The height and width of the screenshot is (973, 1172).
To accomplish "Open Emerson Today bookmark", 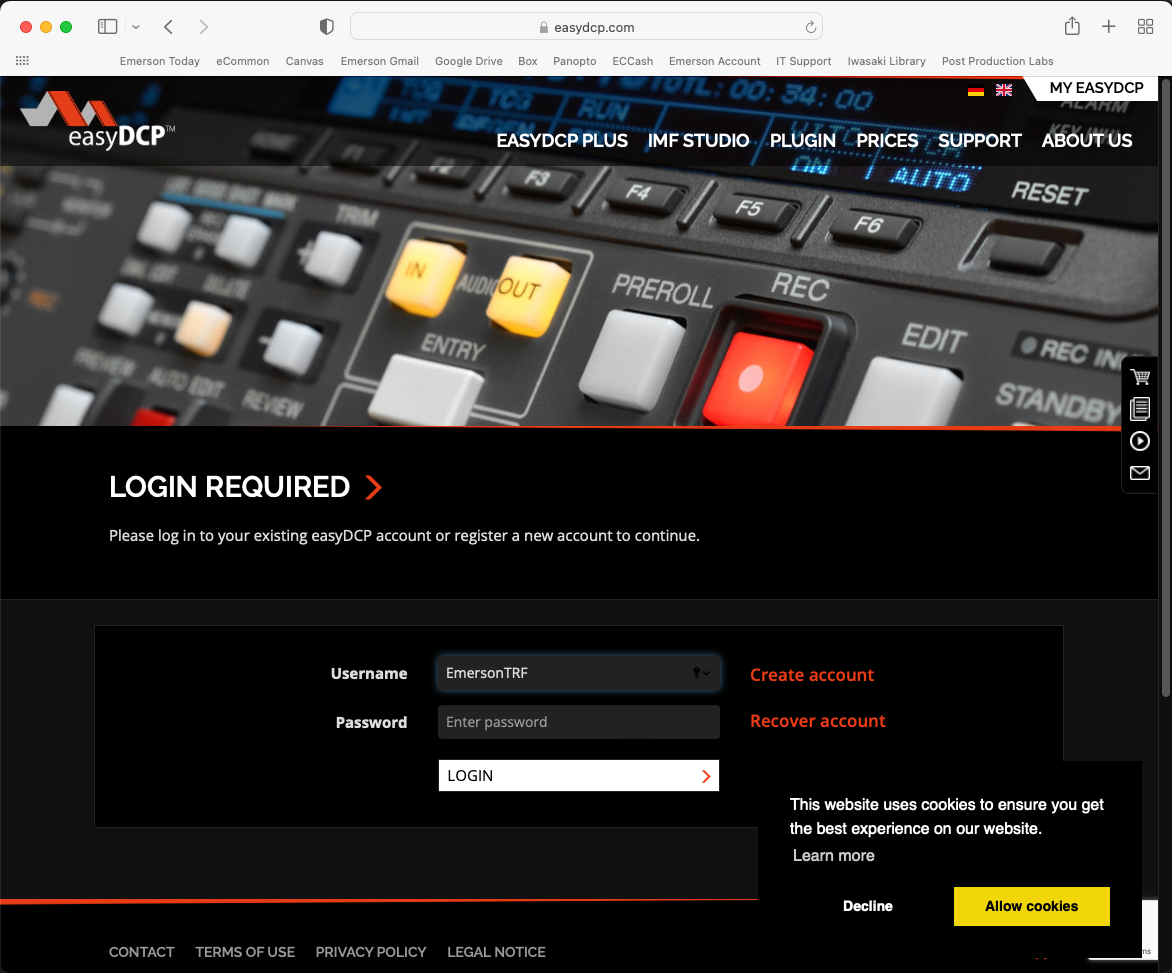I will [160, 61].
